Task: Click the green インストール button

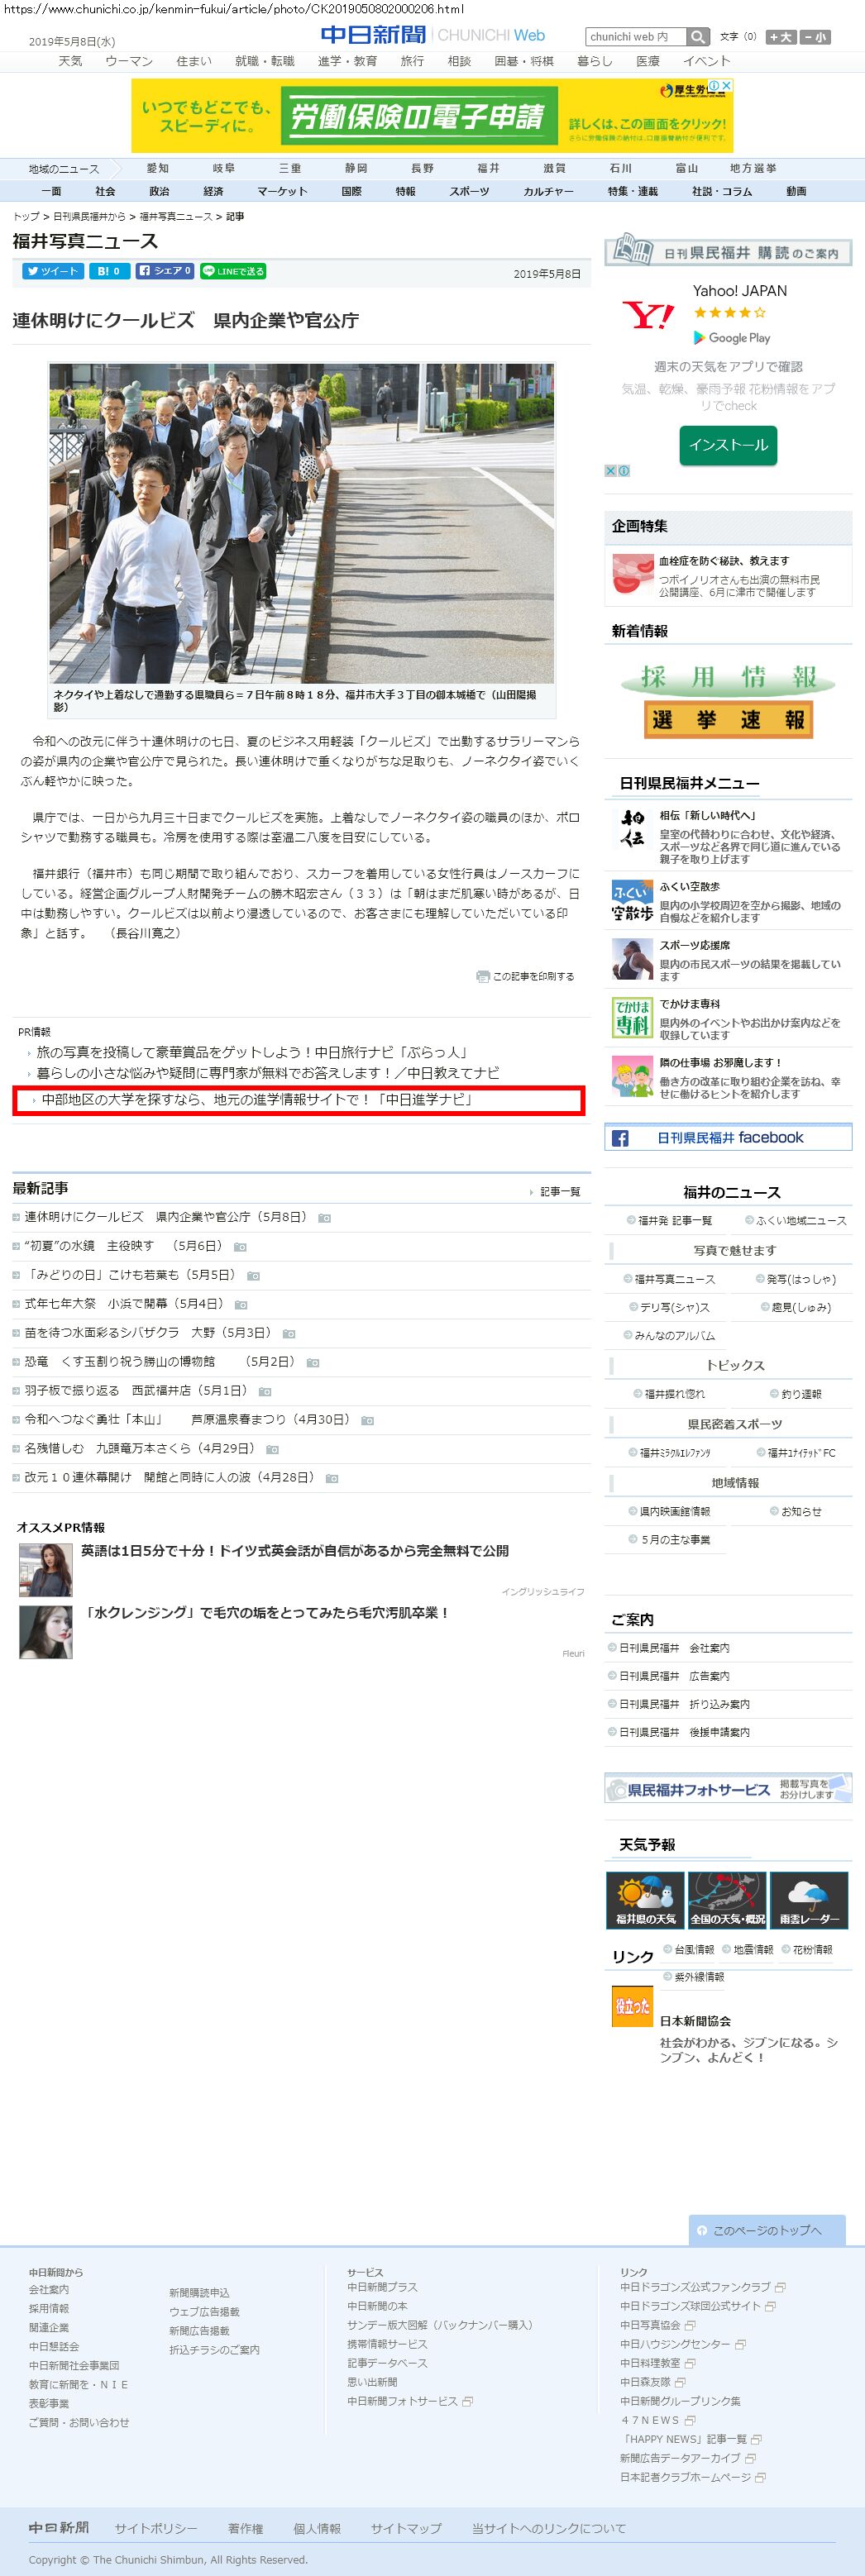Action: pos(728,445)
